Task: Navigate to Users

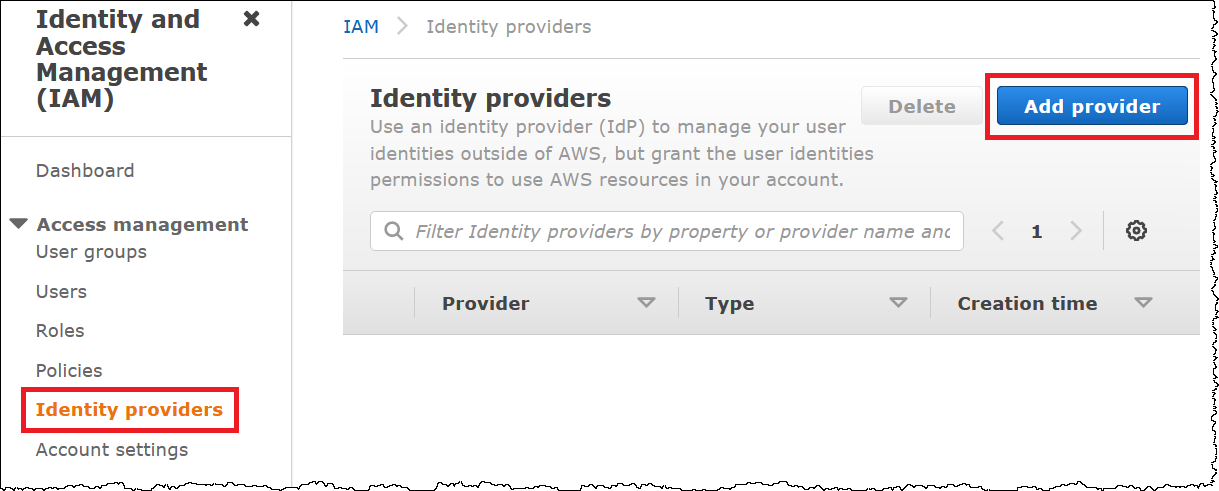Action: (61, 292)
